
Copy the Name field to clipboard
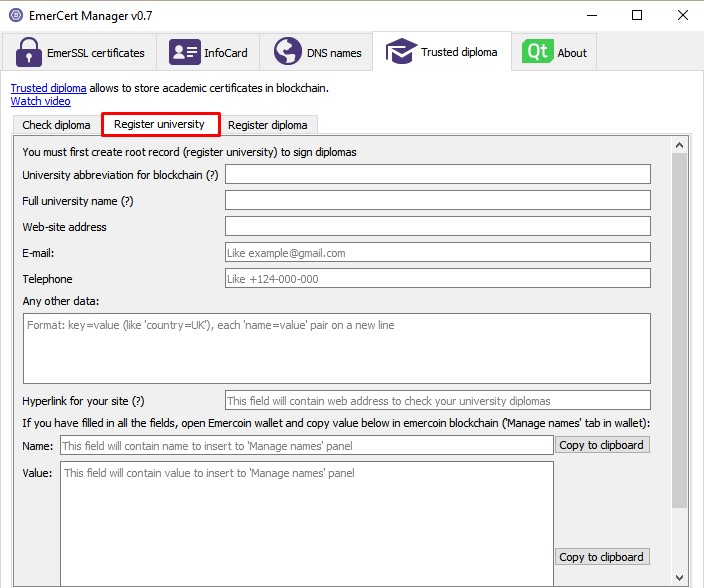click(602, 445)
